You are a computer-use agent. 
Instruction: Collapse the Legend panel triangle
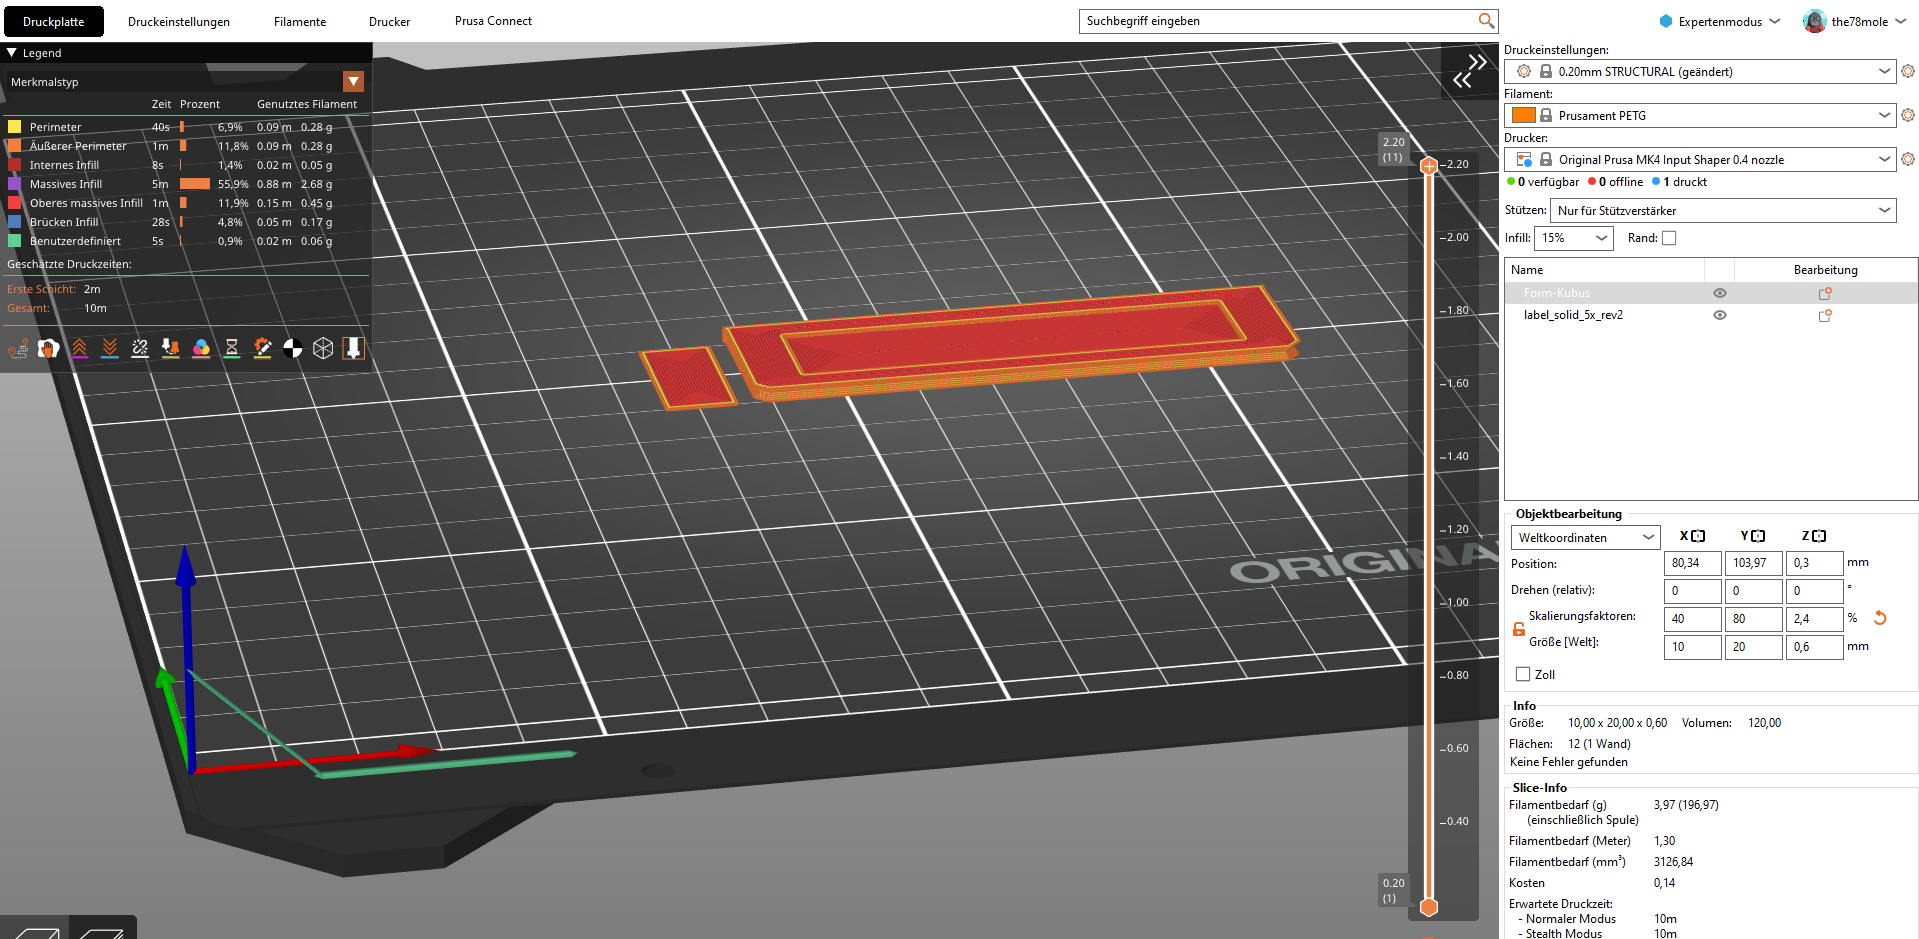click(x=12, y=53)
